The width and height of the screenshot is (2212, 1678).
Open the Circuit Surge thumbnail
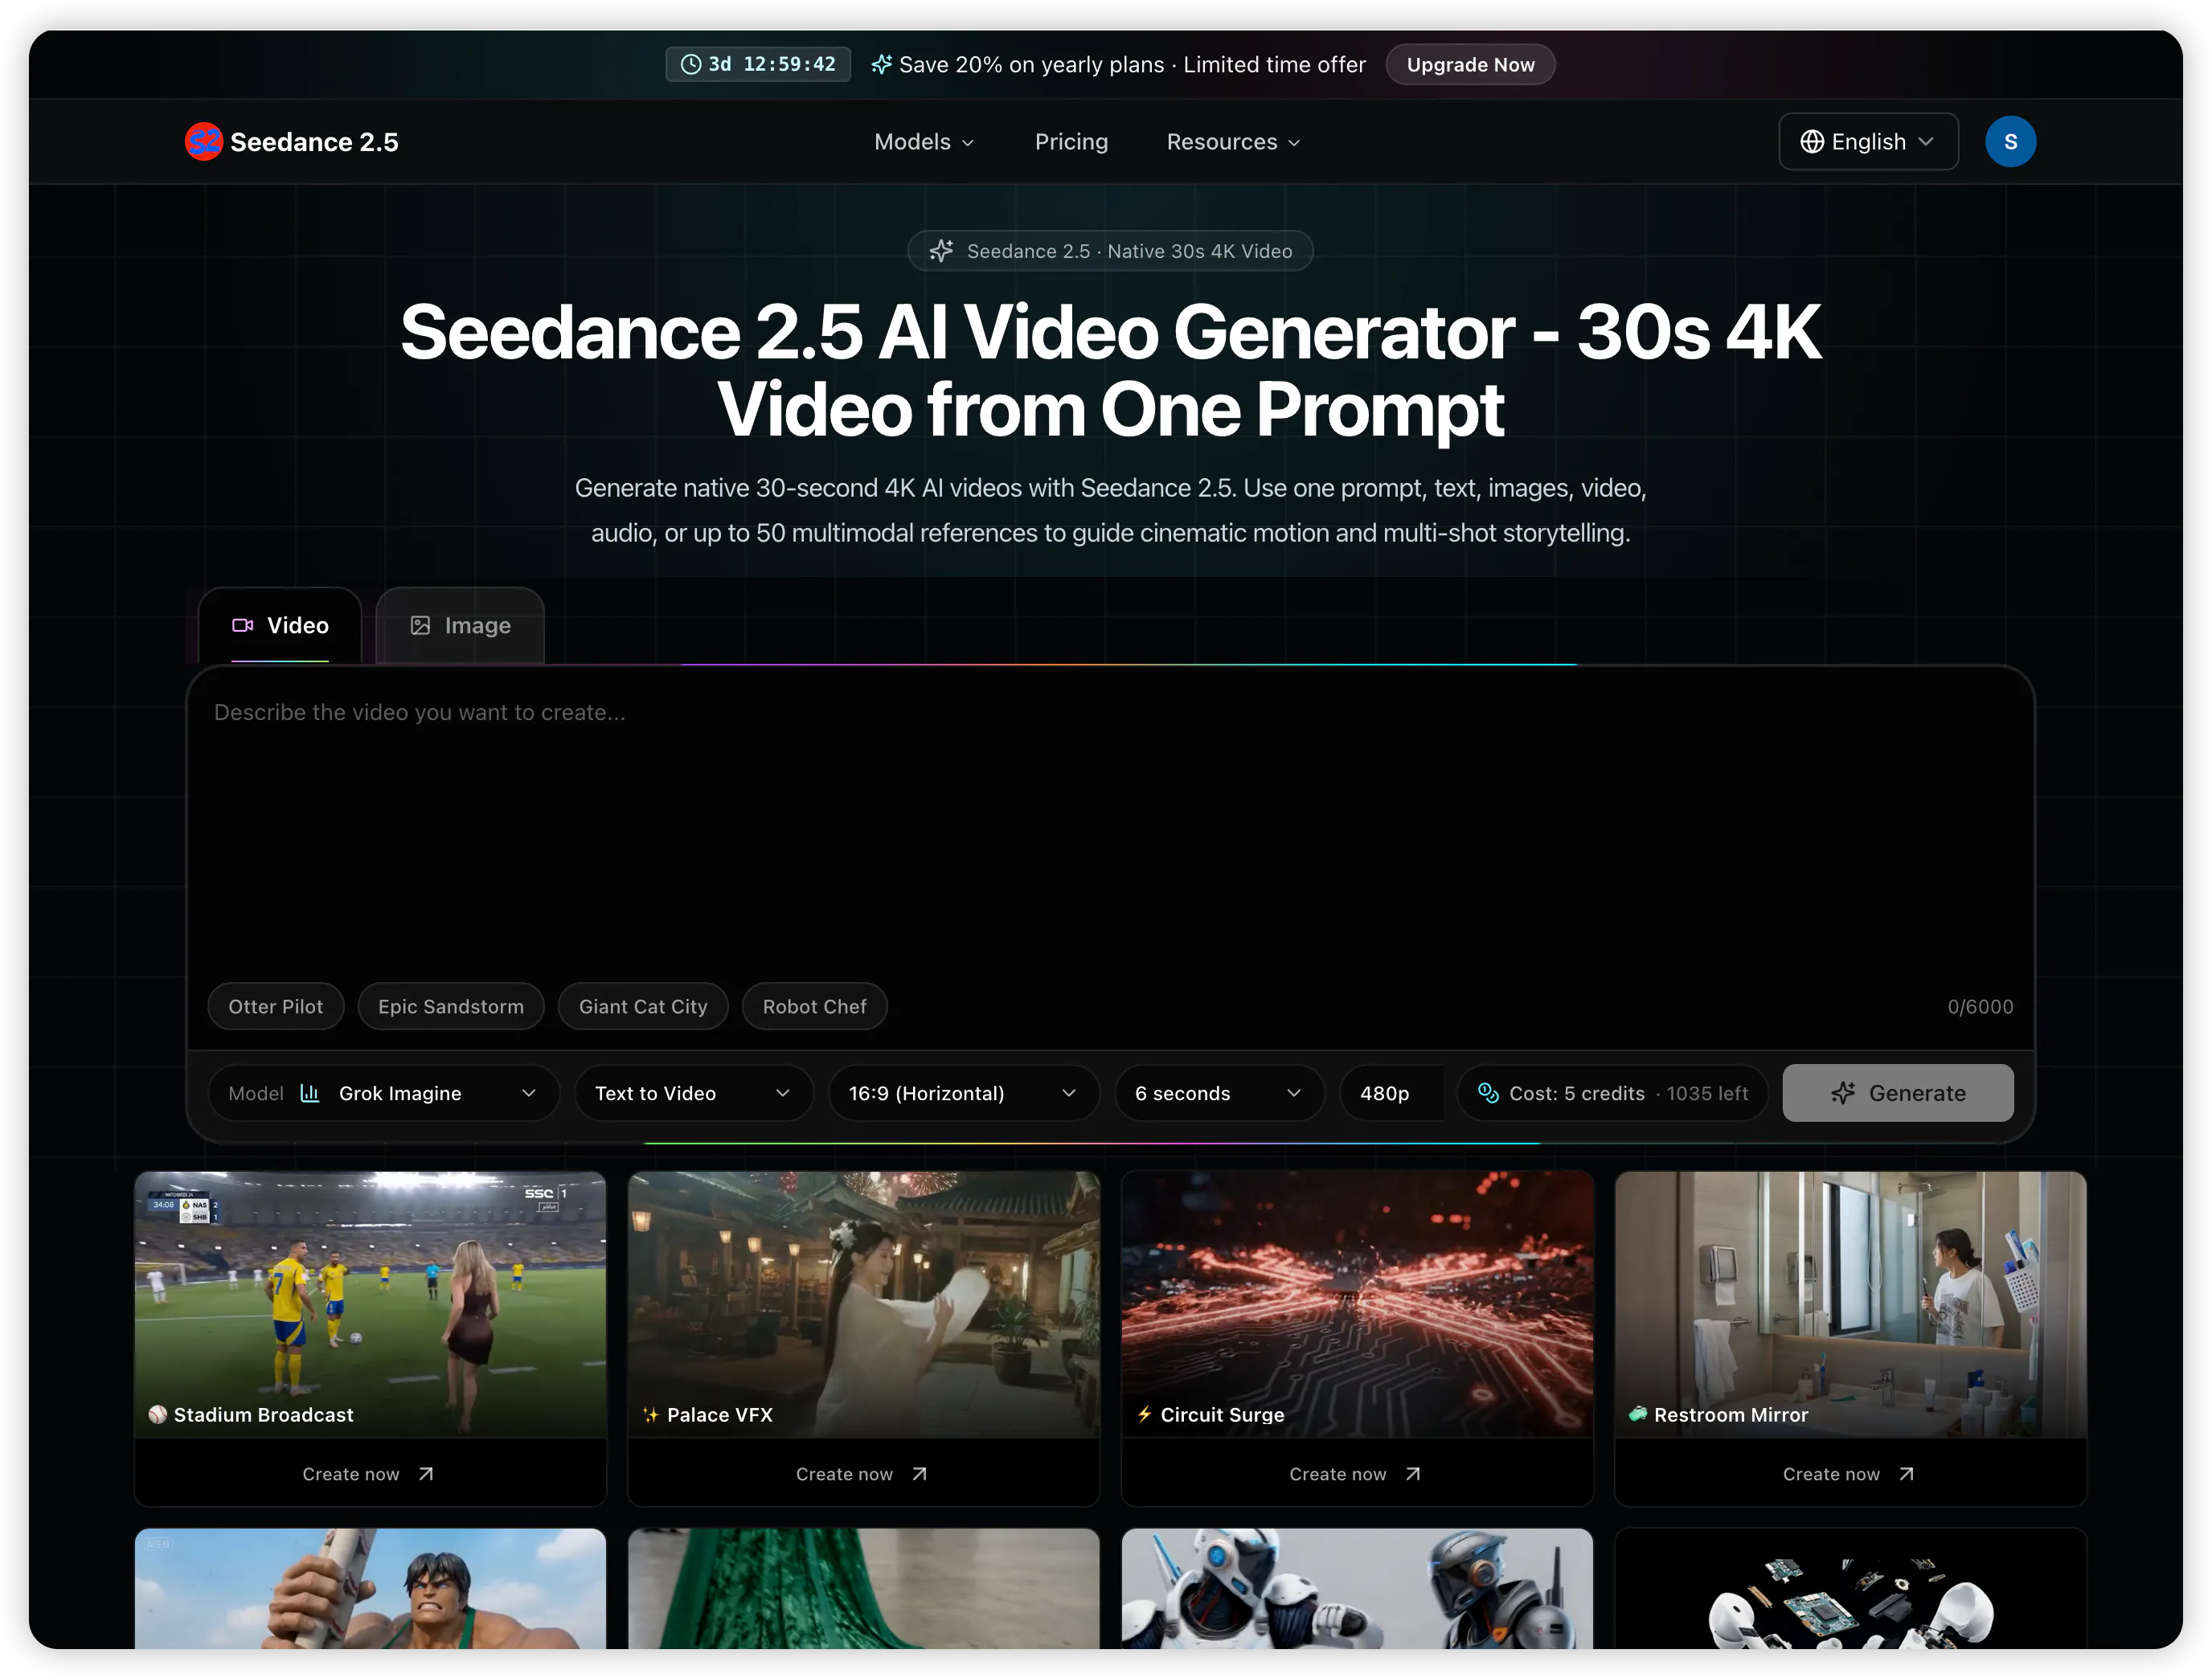(1357, 1305)
